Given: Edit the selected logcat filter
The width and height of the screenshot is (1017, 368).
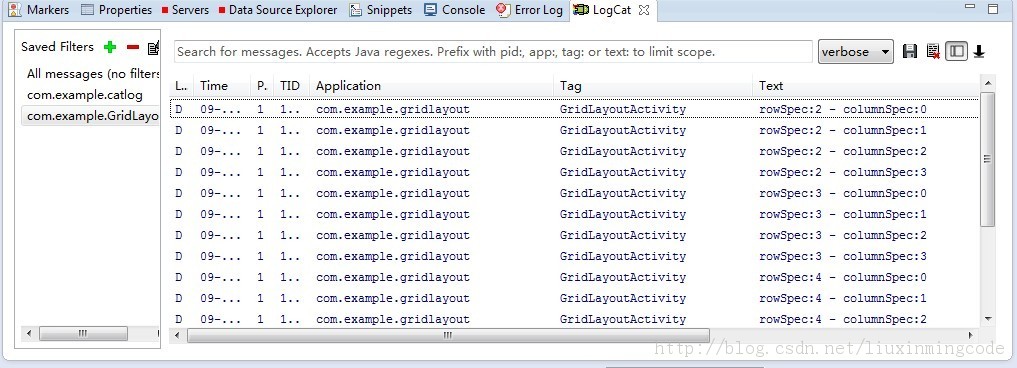Looking at the screenshot, I should pos(154,47).
